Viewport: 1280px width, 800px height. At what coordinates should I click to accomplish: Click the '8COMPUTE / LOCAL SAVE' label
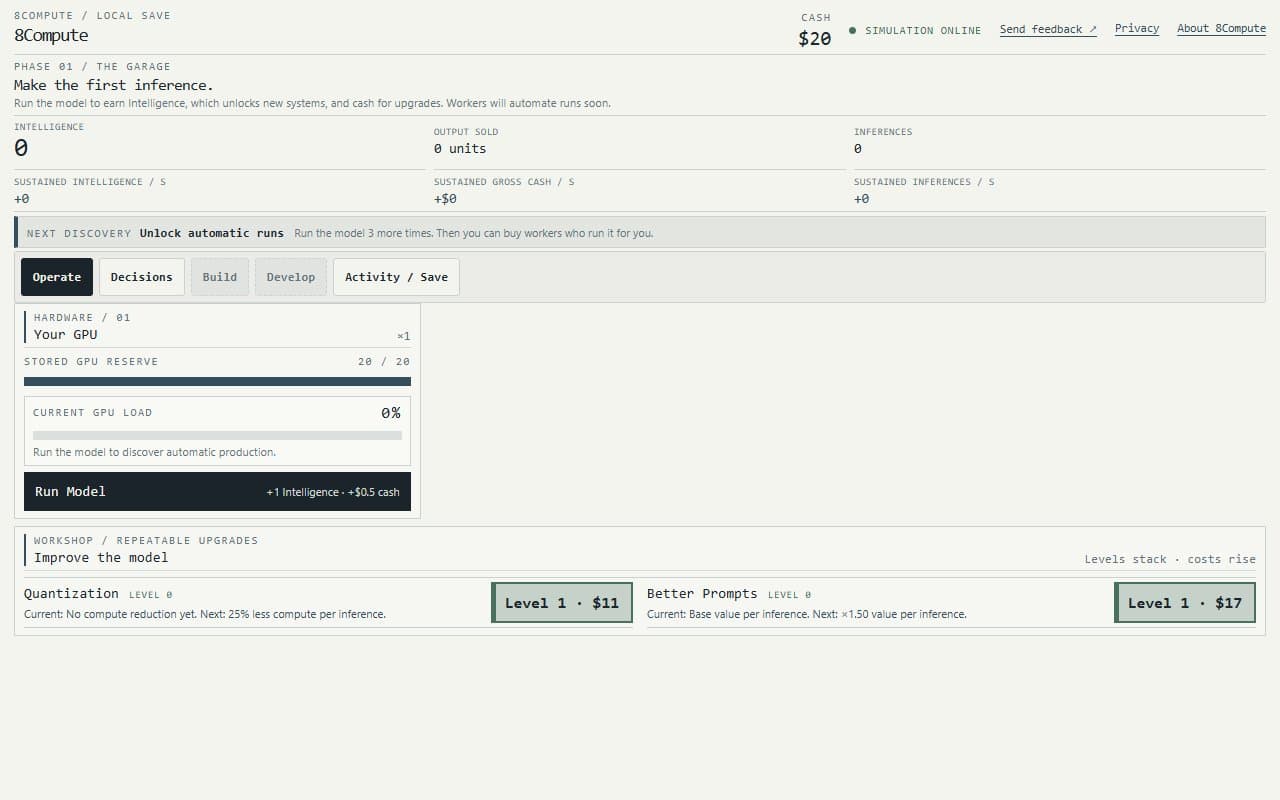(x=92, y=16)
